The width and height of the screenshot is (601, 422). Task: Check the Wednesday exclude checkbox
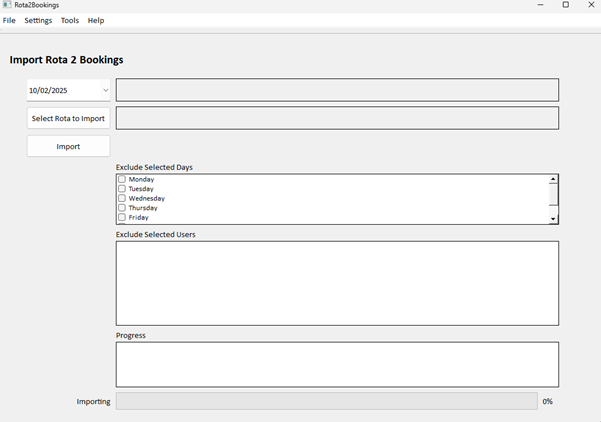[122, 198]
